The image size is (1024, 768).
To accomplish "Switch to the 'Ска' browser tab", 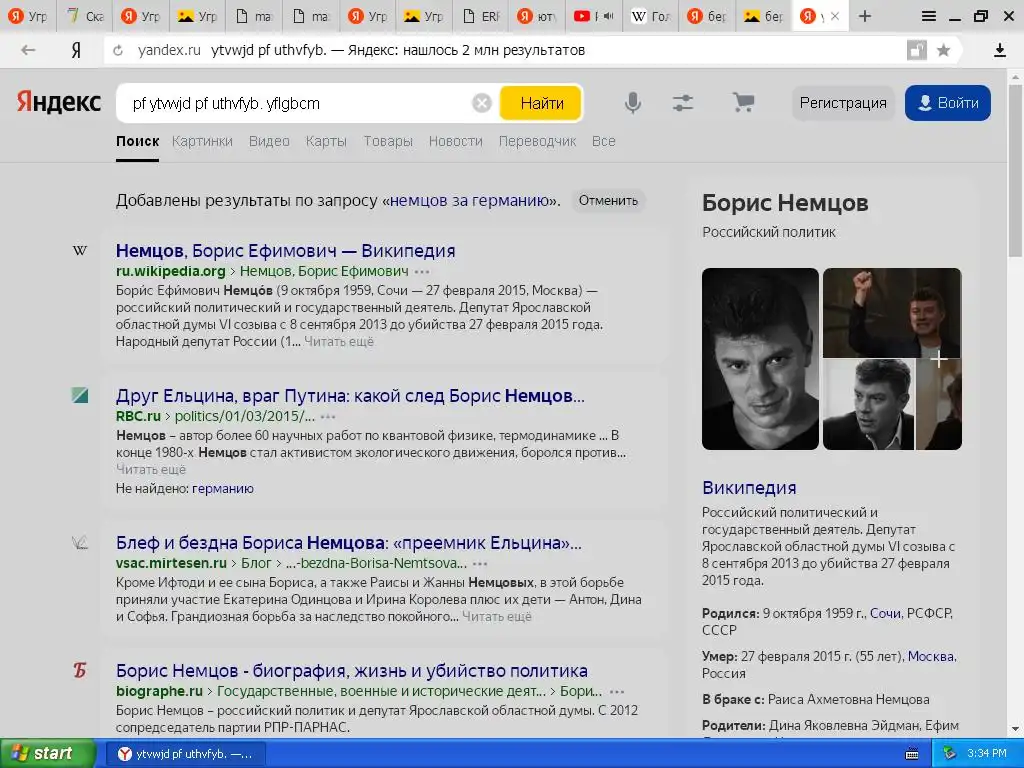I will (x=85, y=16).
